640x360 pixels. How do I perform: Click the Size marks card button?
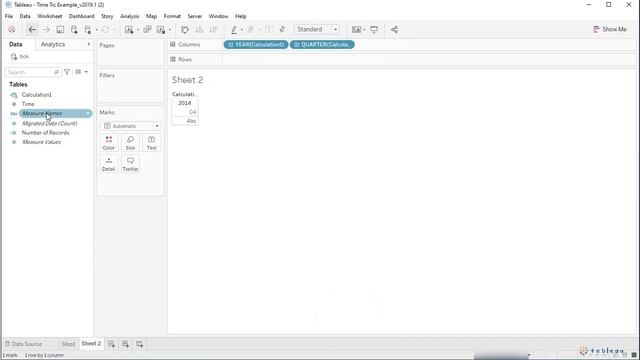130,143
